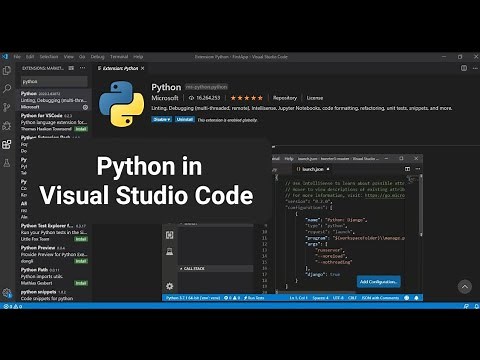Click the manage gear on the Python extension row

pos(85,107)
